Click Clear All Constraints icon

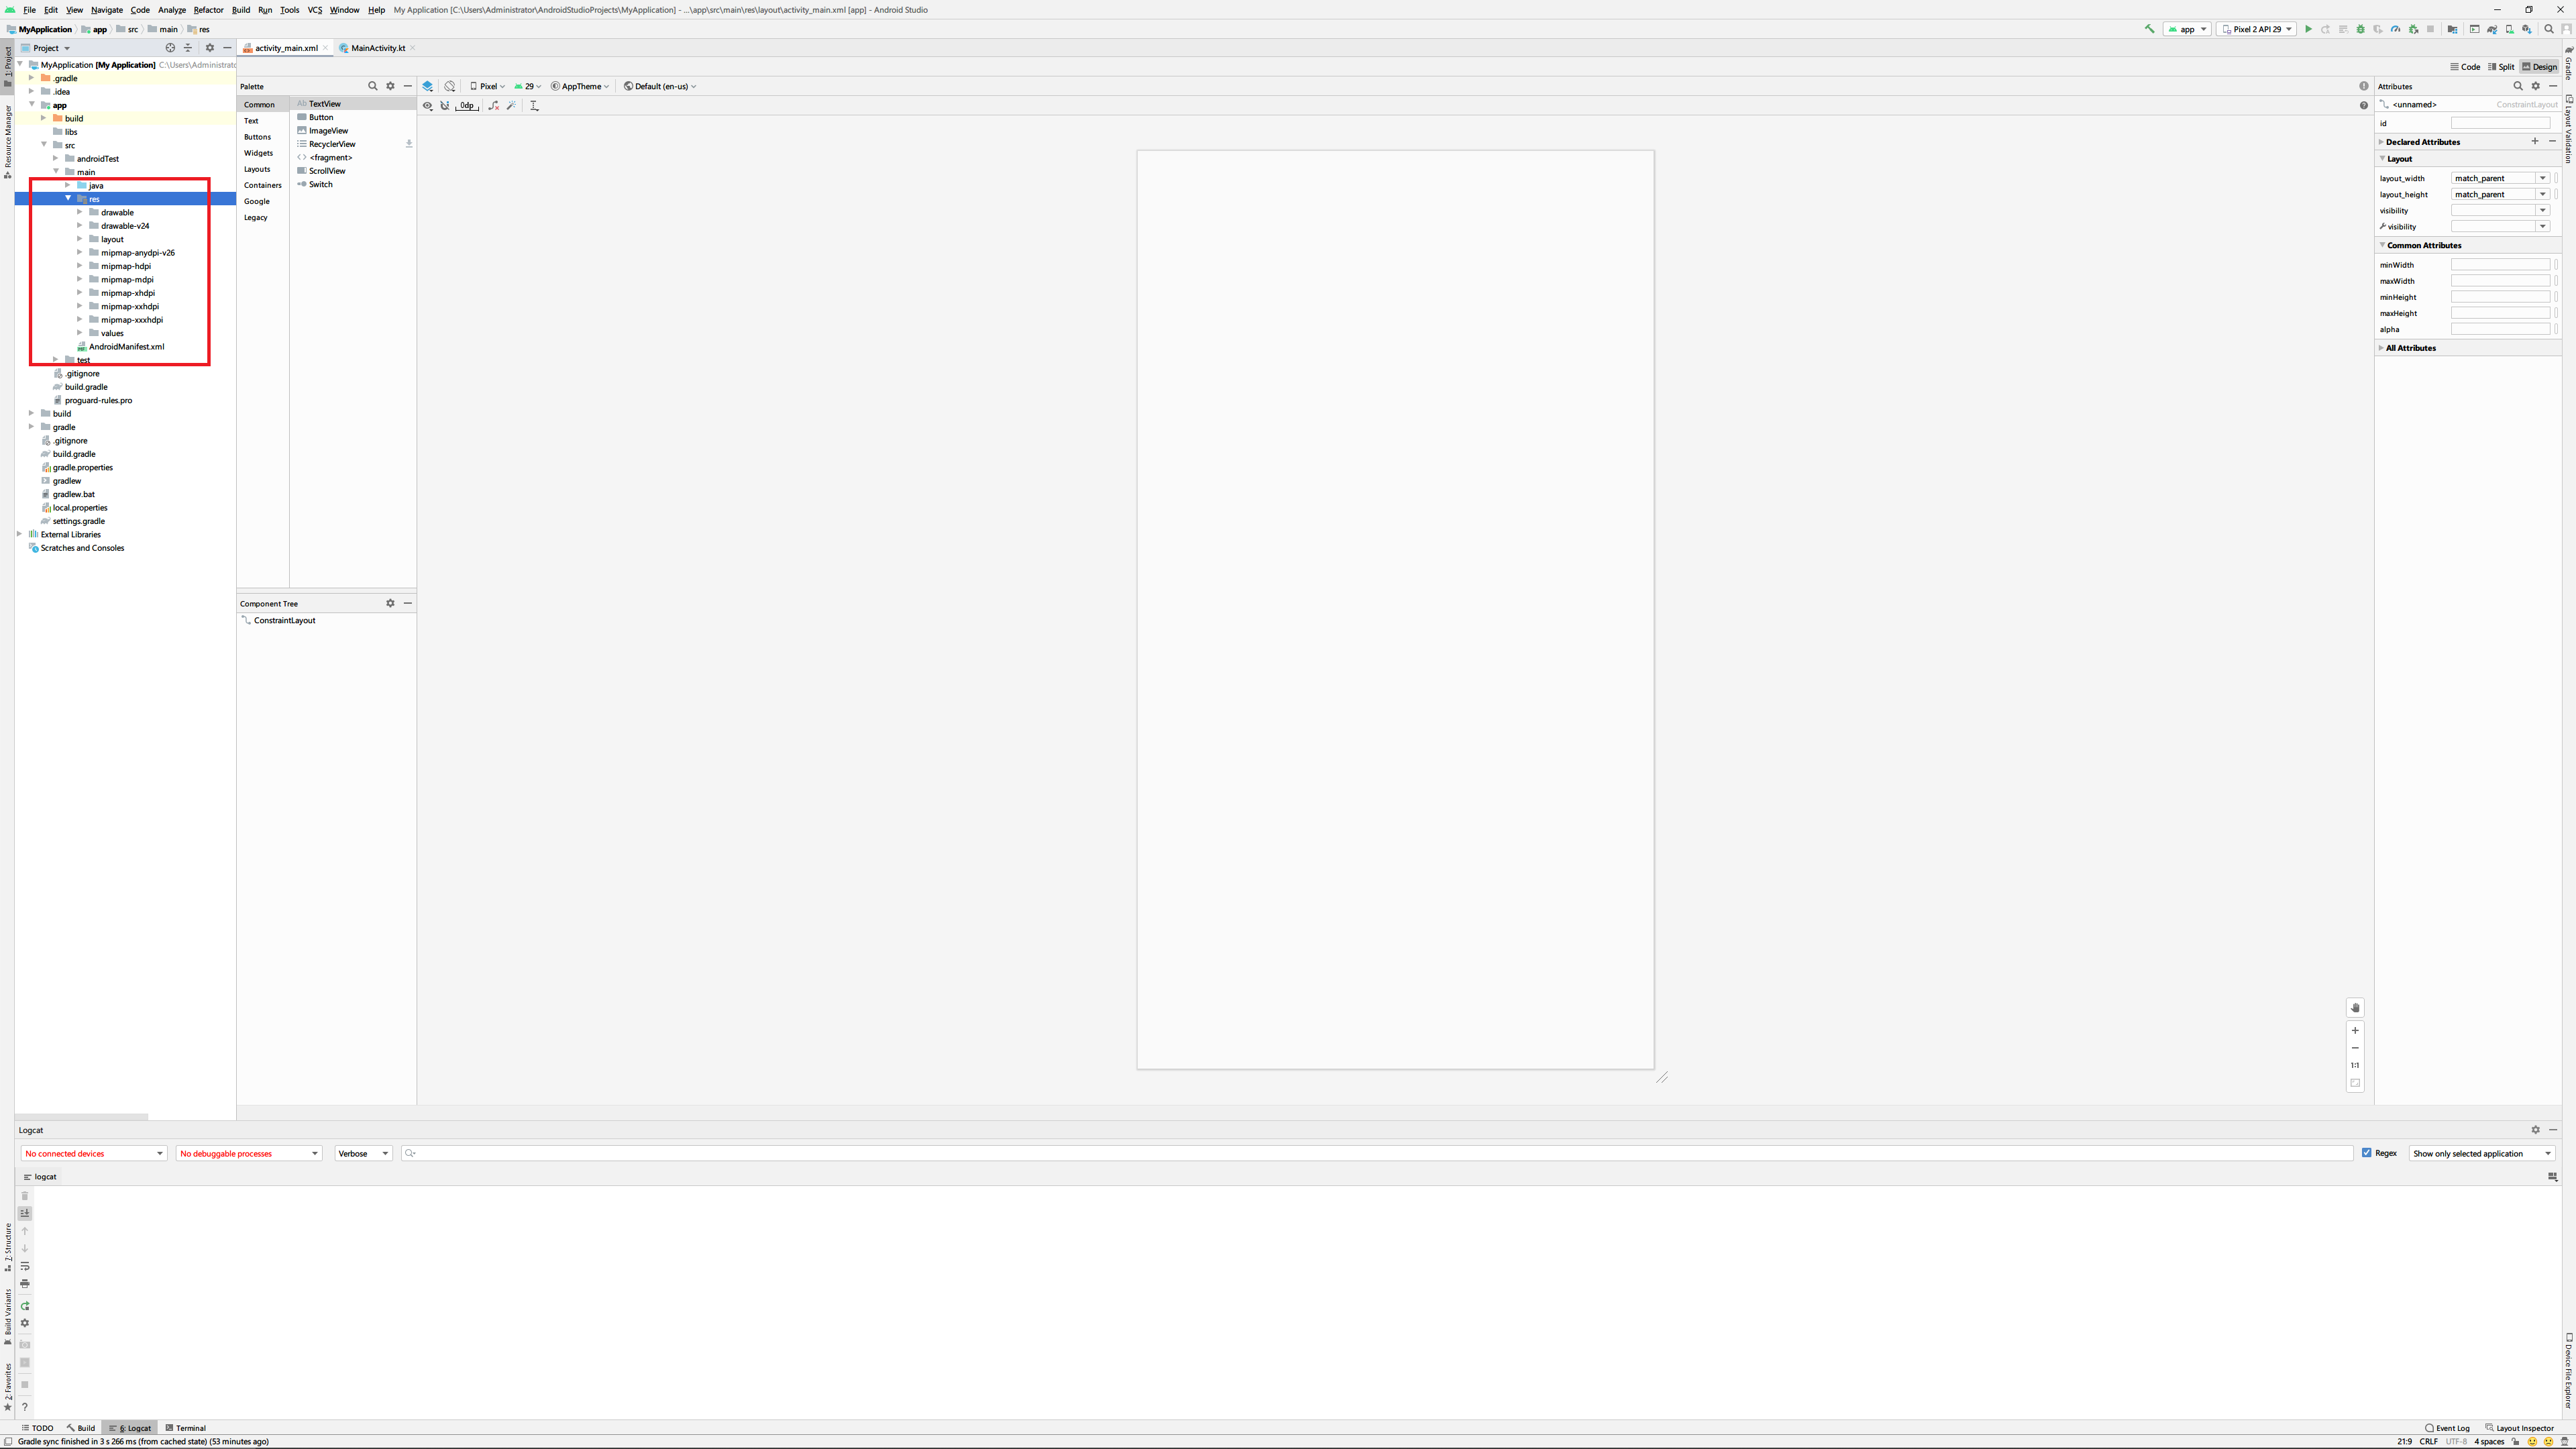(x=493, y=105)
